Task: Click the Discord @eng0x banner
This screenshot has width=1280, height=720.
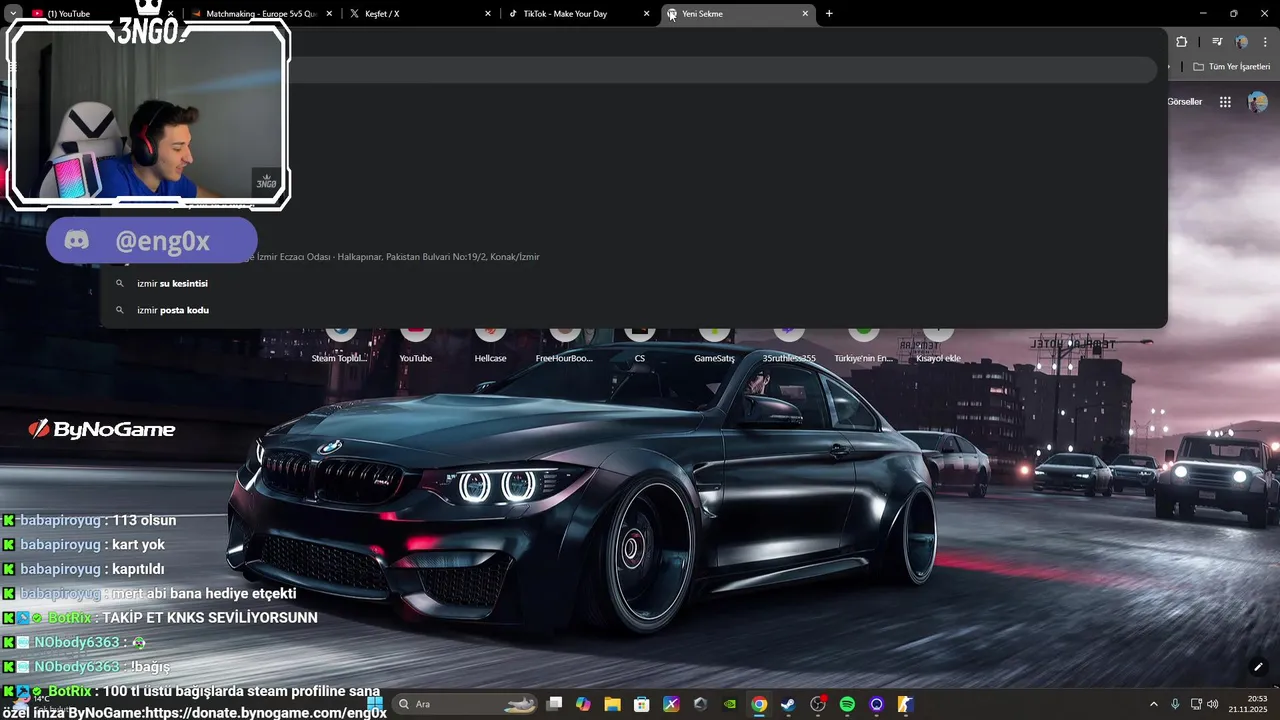Action: (152, 241)
